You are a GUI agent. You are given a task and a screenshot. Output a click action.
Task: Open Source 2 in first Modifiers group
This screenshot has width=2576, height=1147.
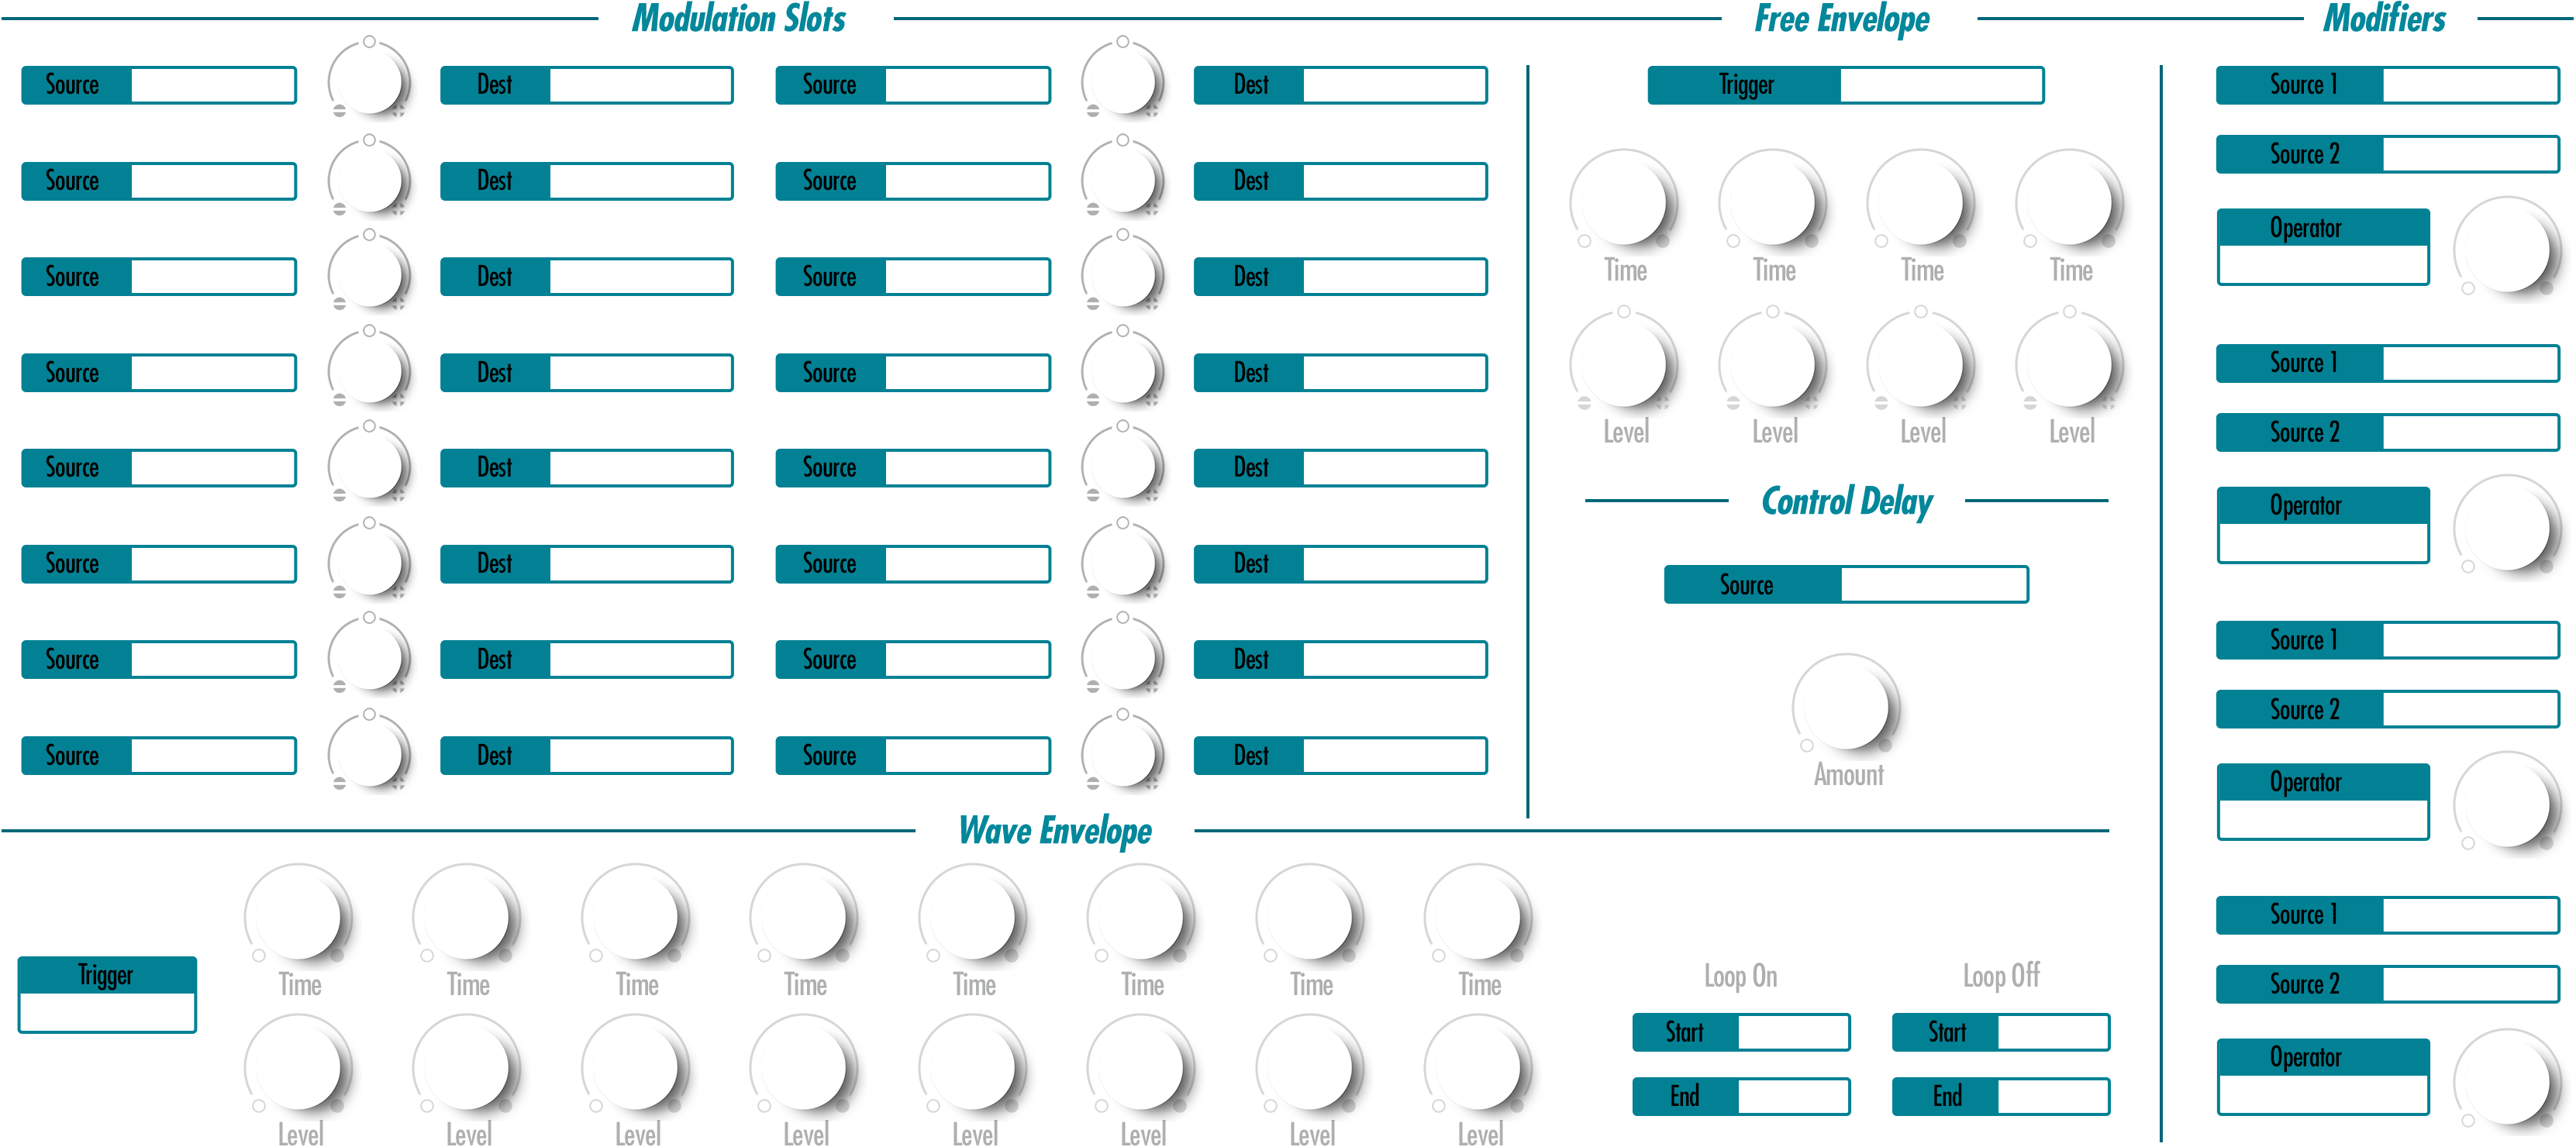(2388, 154)
